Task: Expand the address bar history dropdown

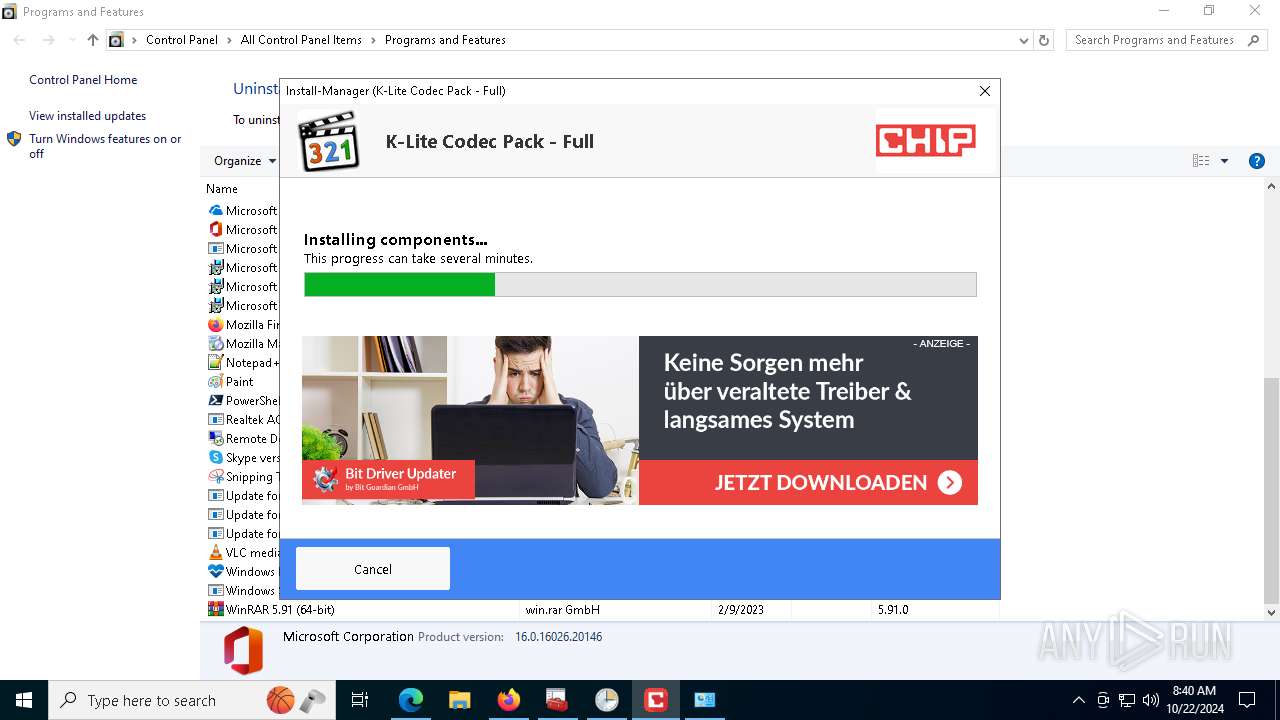Action: pyautogui.click(x=1023, y=41)
